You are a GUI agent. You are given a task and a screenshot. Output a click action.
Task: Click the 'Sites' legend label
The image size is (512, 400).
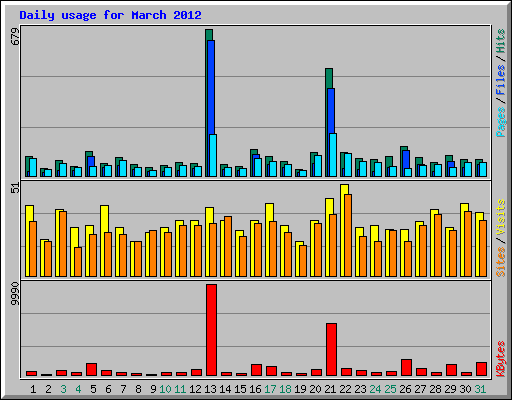[x=500, y=262]
